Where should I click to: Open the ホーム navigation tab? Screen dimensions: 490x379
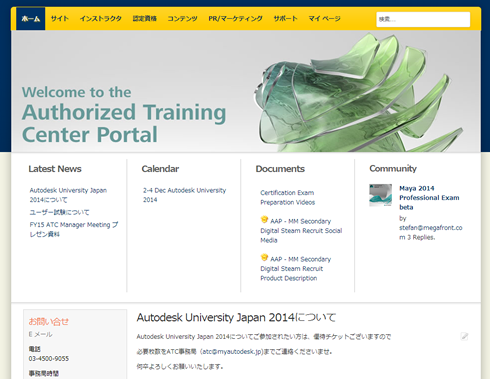click(31, 19)
